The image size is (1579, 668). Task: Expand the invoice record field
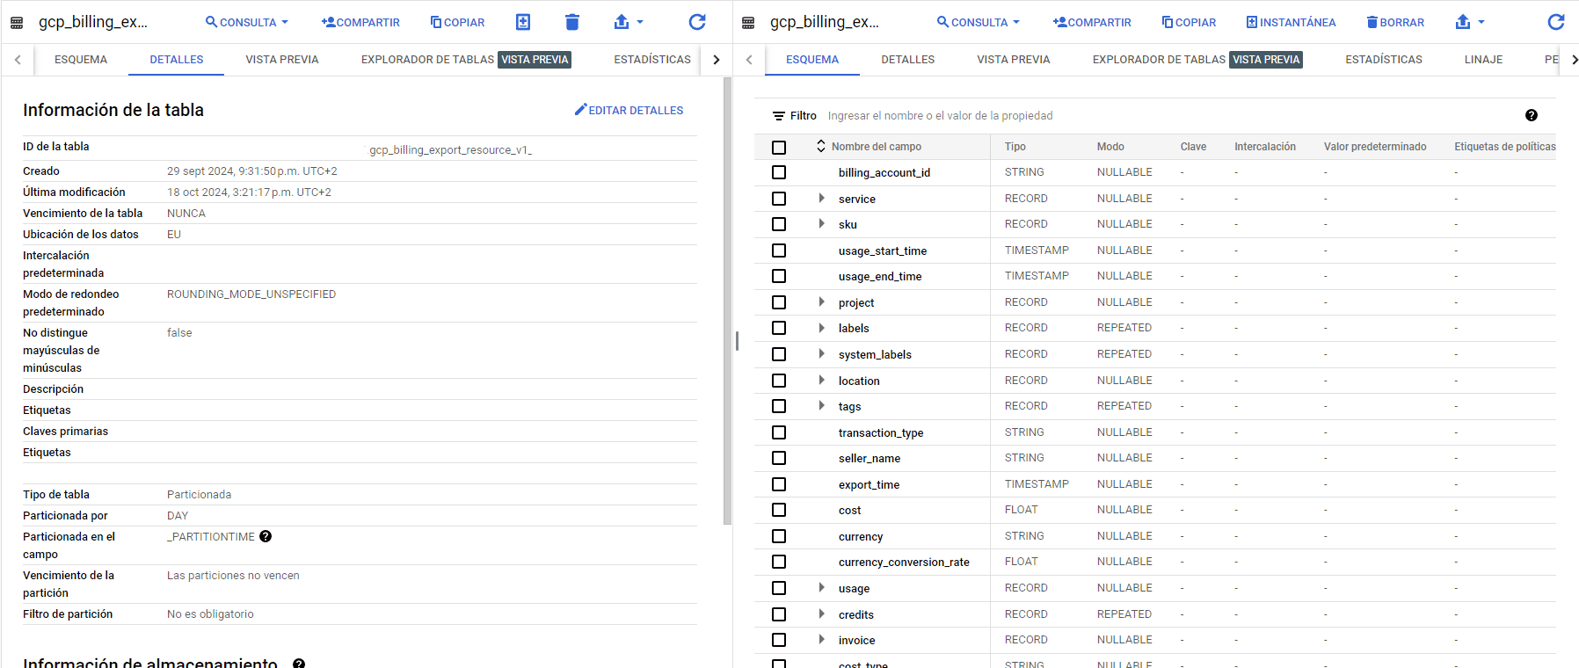[x=822, y=640]
